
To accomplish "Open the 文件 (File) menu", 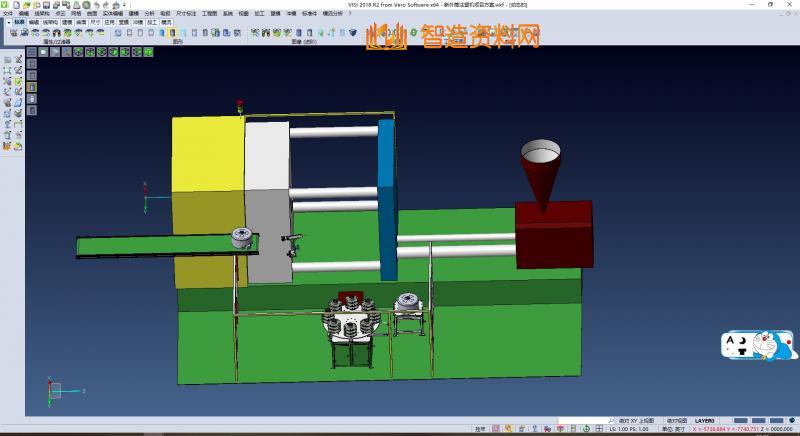I will click(8, 13).
